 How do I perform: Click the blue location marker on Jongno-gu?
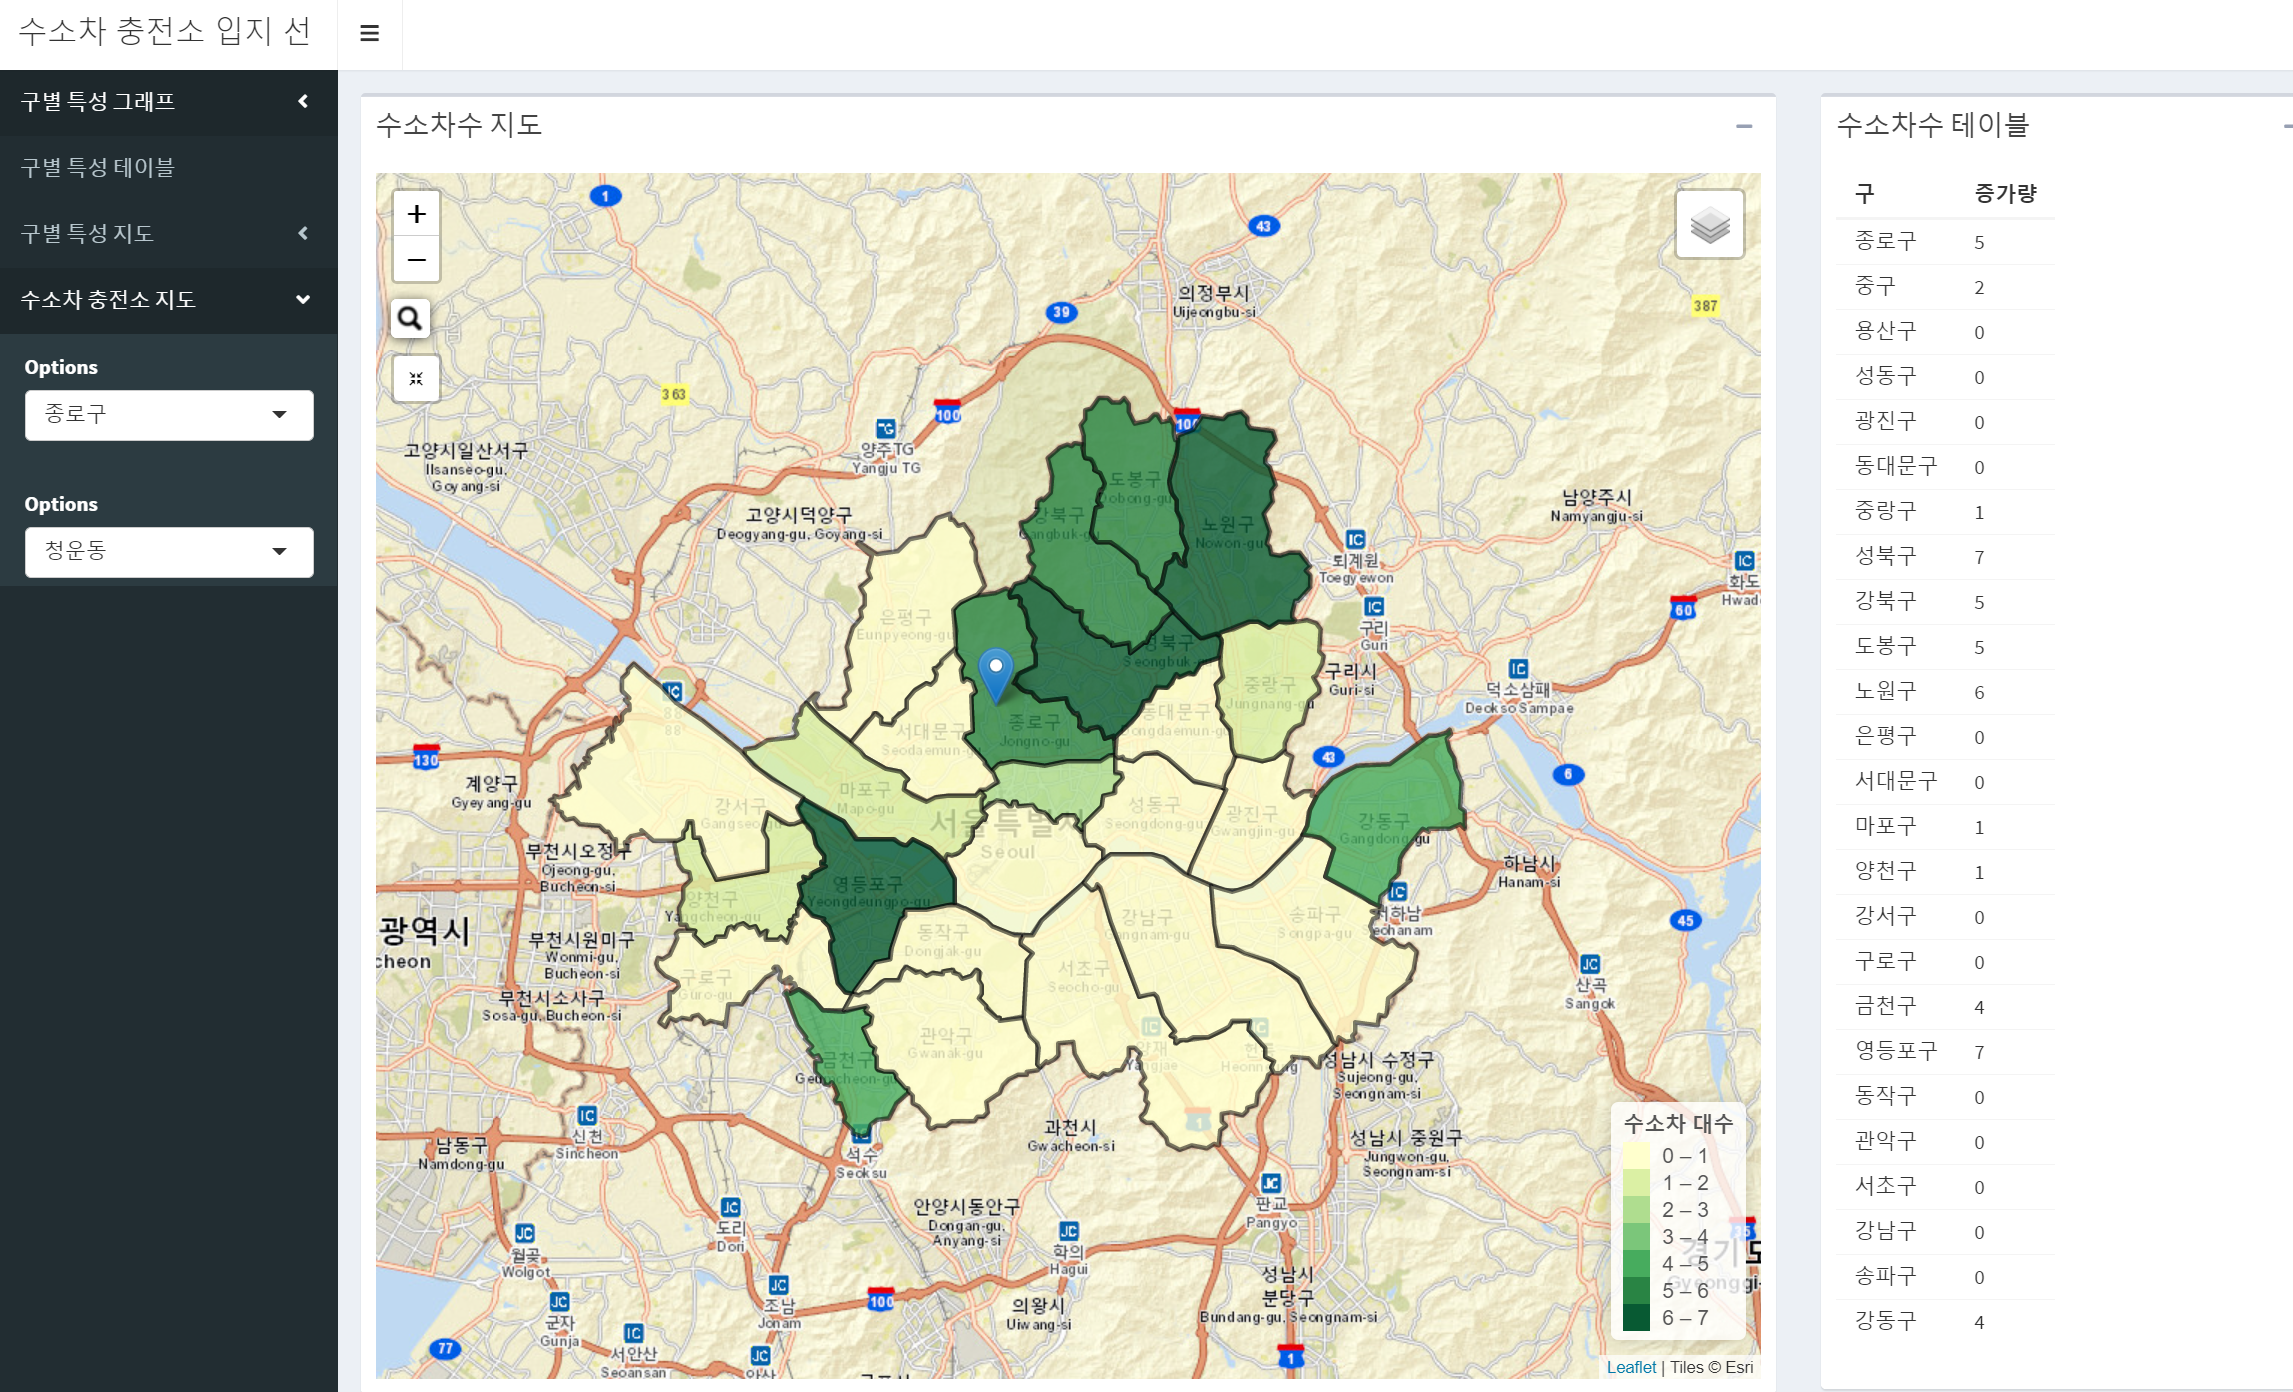pos(996,666)
